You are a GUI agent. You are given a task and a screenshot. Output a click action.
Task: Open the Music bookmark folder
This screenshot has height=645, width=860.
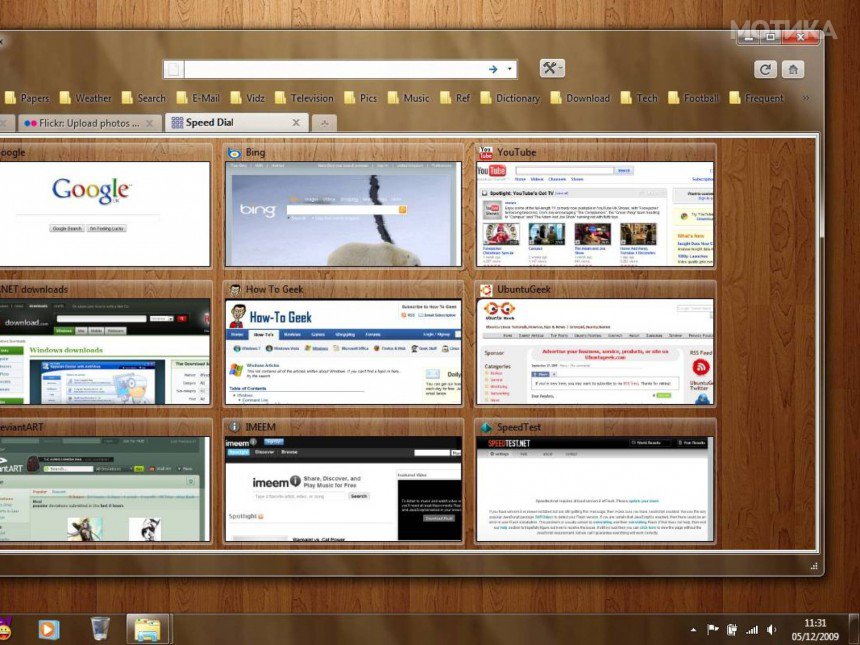tap(408, 98)
